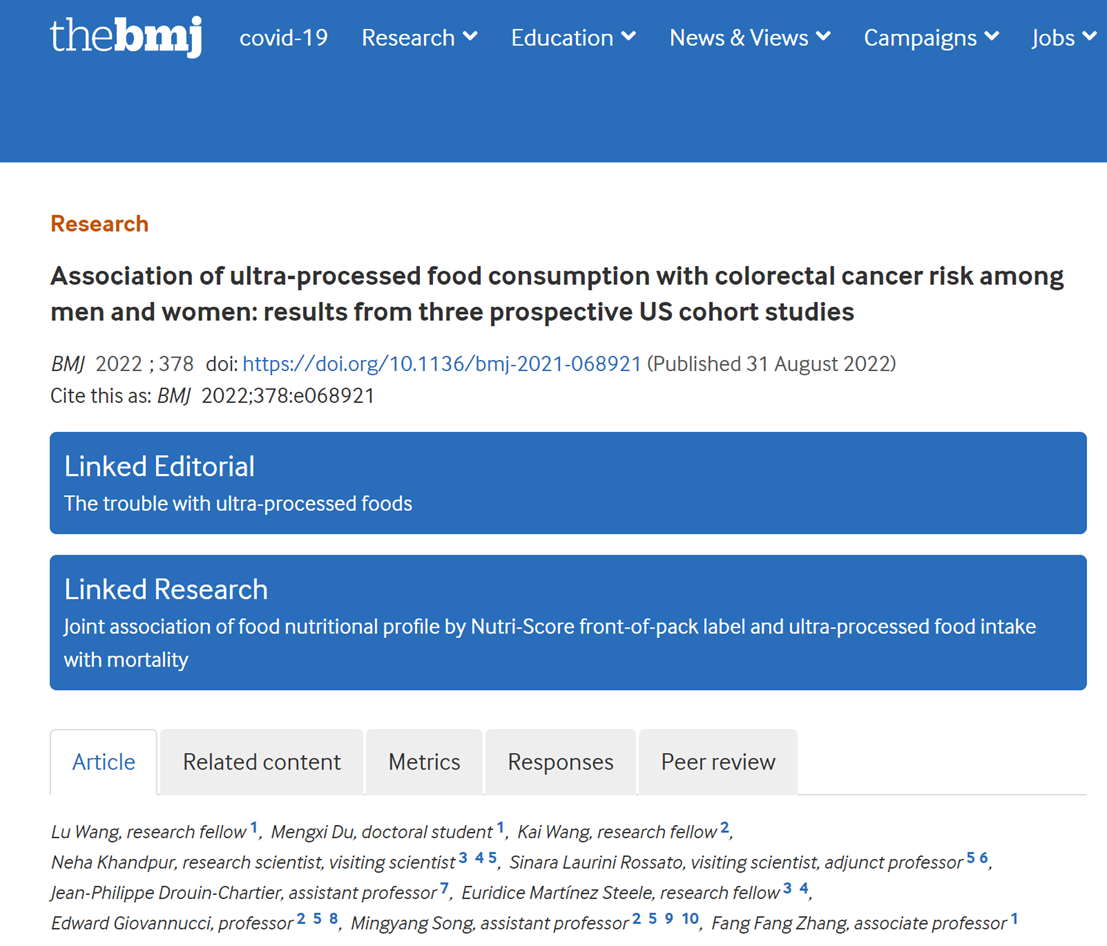This screenshot has height=946, width=1107.
Task: Switch to the Metrics tab
Action: (424, 762)
